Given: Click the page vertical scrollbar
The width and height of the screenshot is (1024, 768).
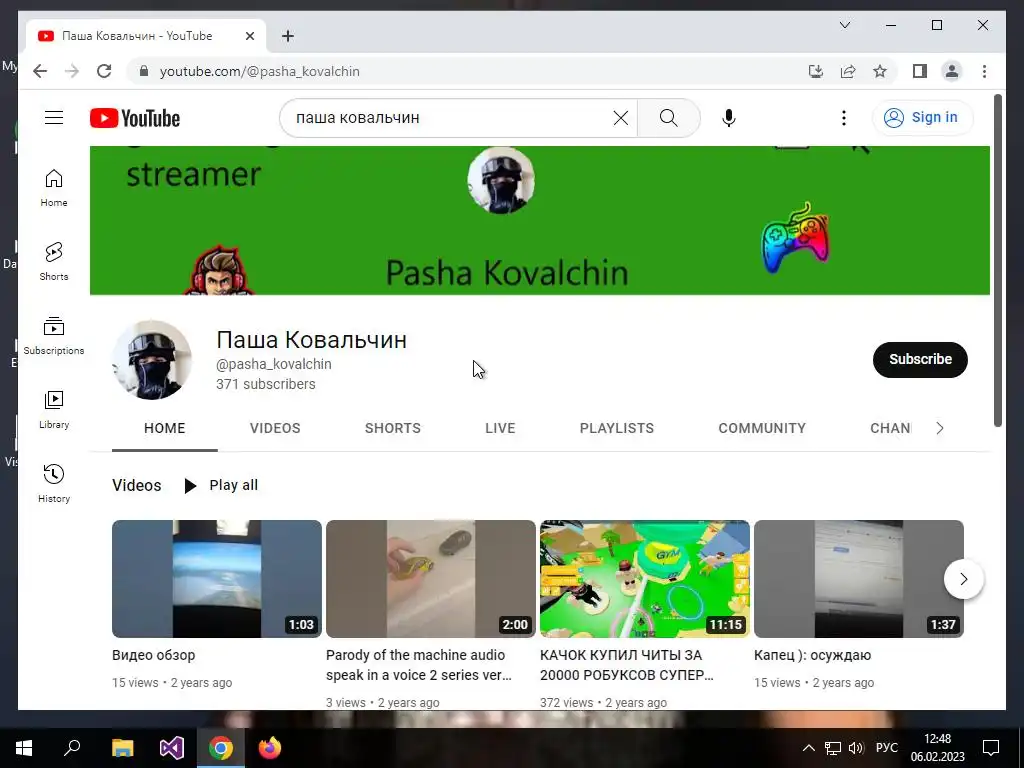Looking at the screenshot, I should coord(997,261).
